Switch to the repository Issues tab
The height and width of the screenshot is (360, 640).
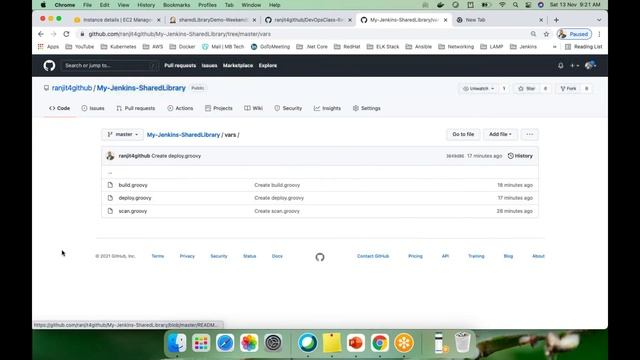click(93, 108)
